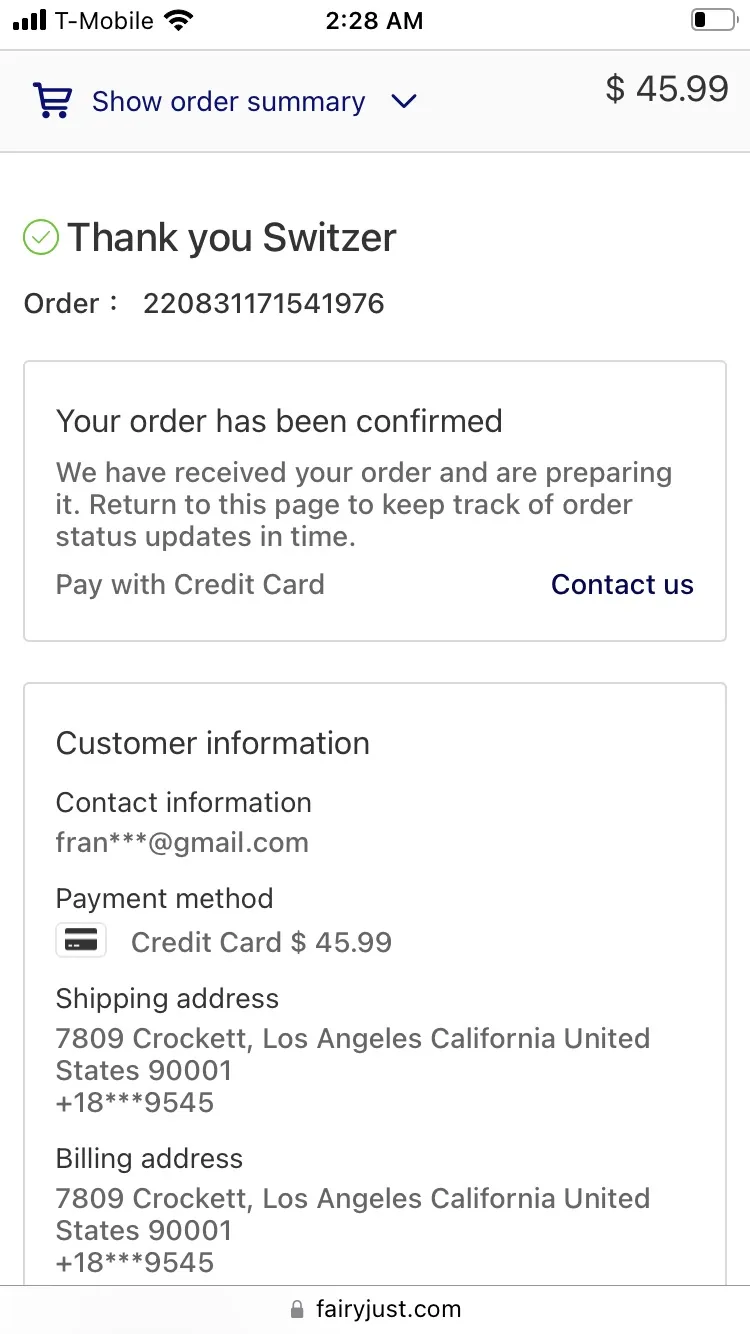
Task: Select the order number 220831171541976
Action: [x=264, y=304]
